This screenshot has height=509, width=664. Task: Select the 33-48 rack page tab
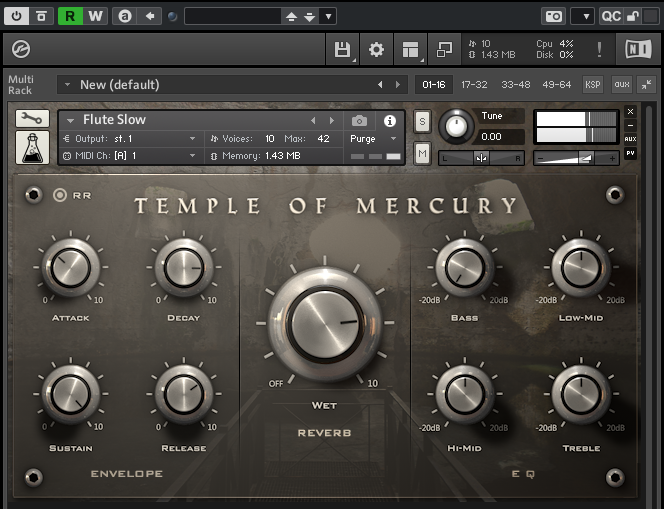(x=516, y=85)
